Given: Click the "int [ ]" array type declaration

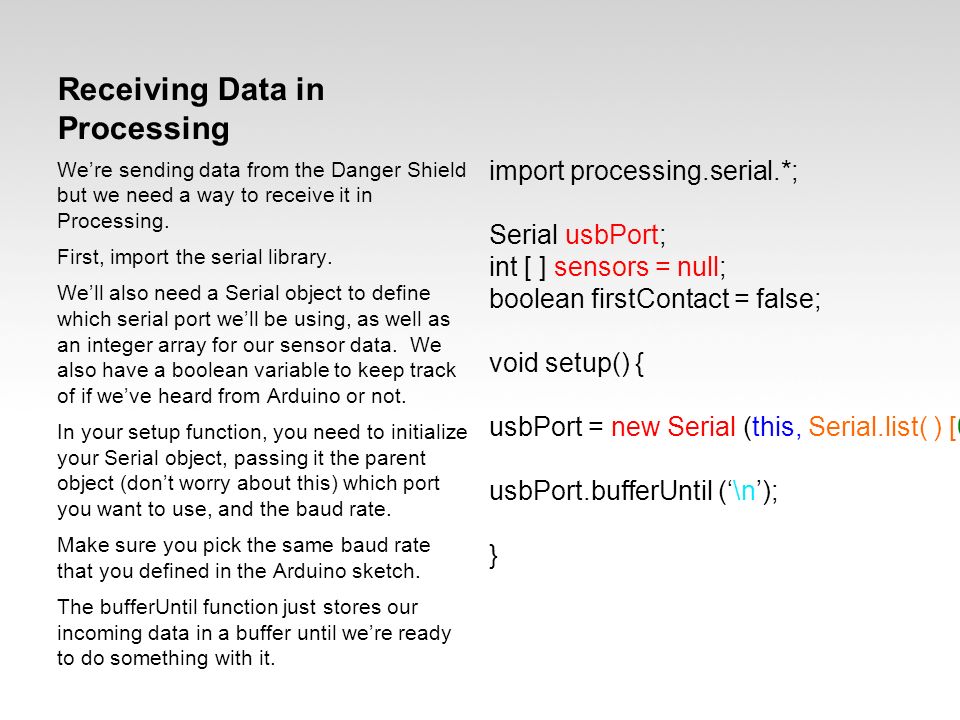Looking at the screenshot, I should click(x=517, y=267).
